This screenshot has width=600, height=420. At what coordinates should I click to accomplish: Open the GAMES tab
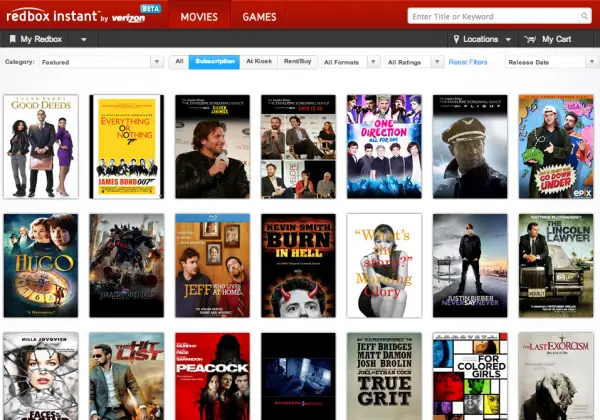pyautogui.click(x=259, y=17)
